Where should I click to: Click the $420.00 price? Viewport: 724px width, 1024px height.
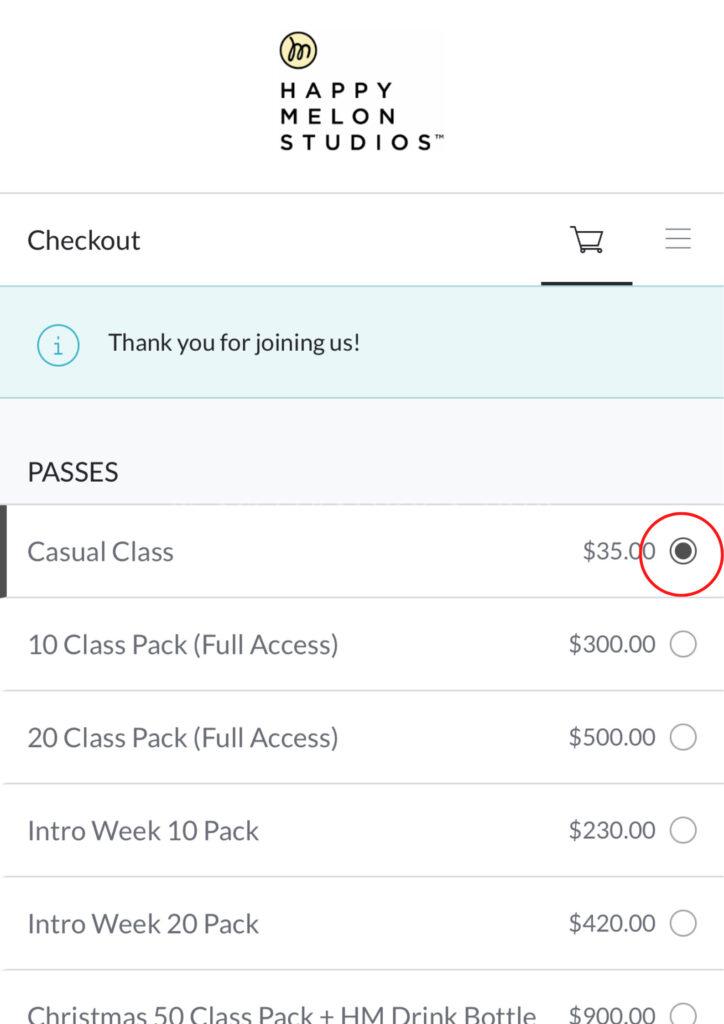point(612,923)
